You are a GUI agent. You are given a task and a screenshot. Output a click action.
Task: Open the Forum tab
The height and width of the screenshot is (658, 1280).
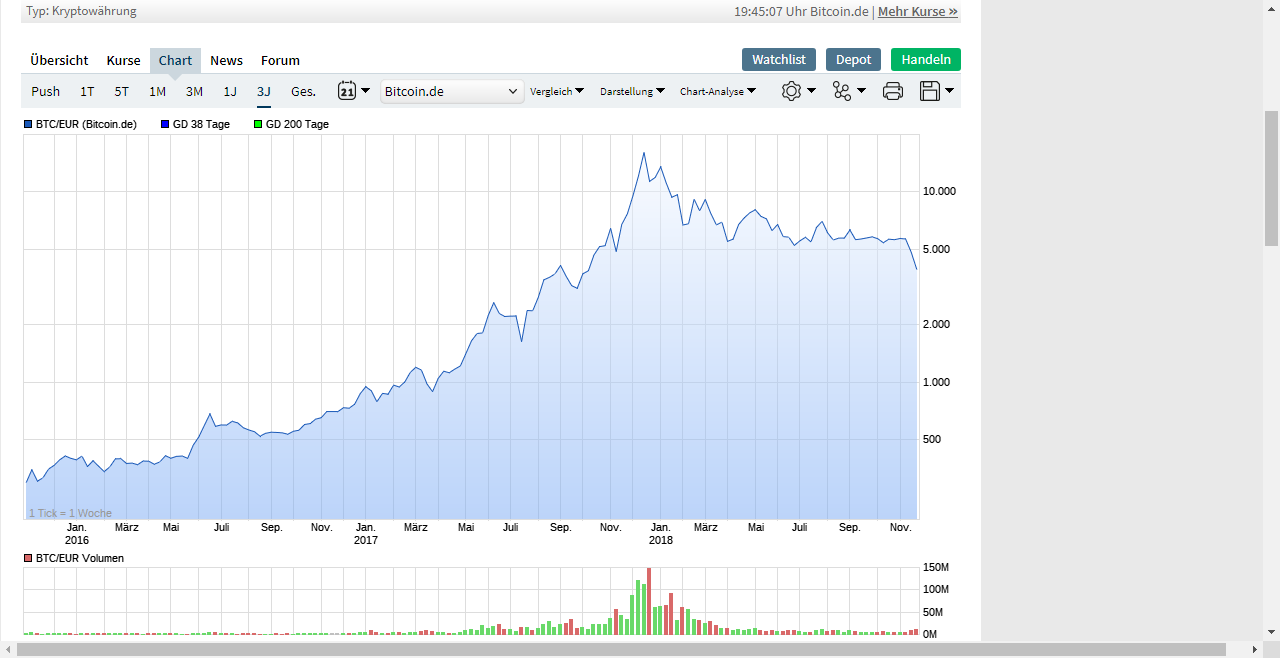pos(280,60)
